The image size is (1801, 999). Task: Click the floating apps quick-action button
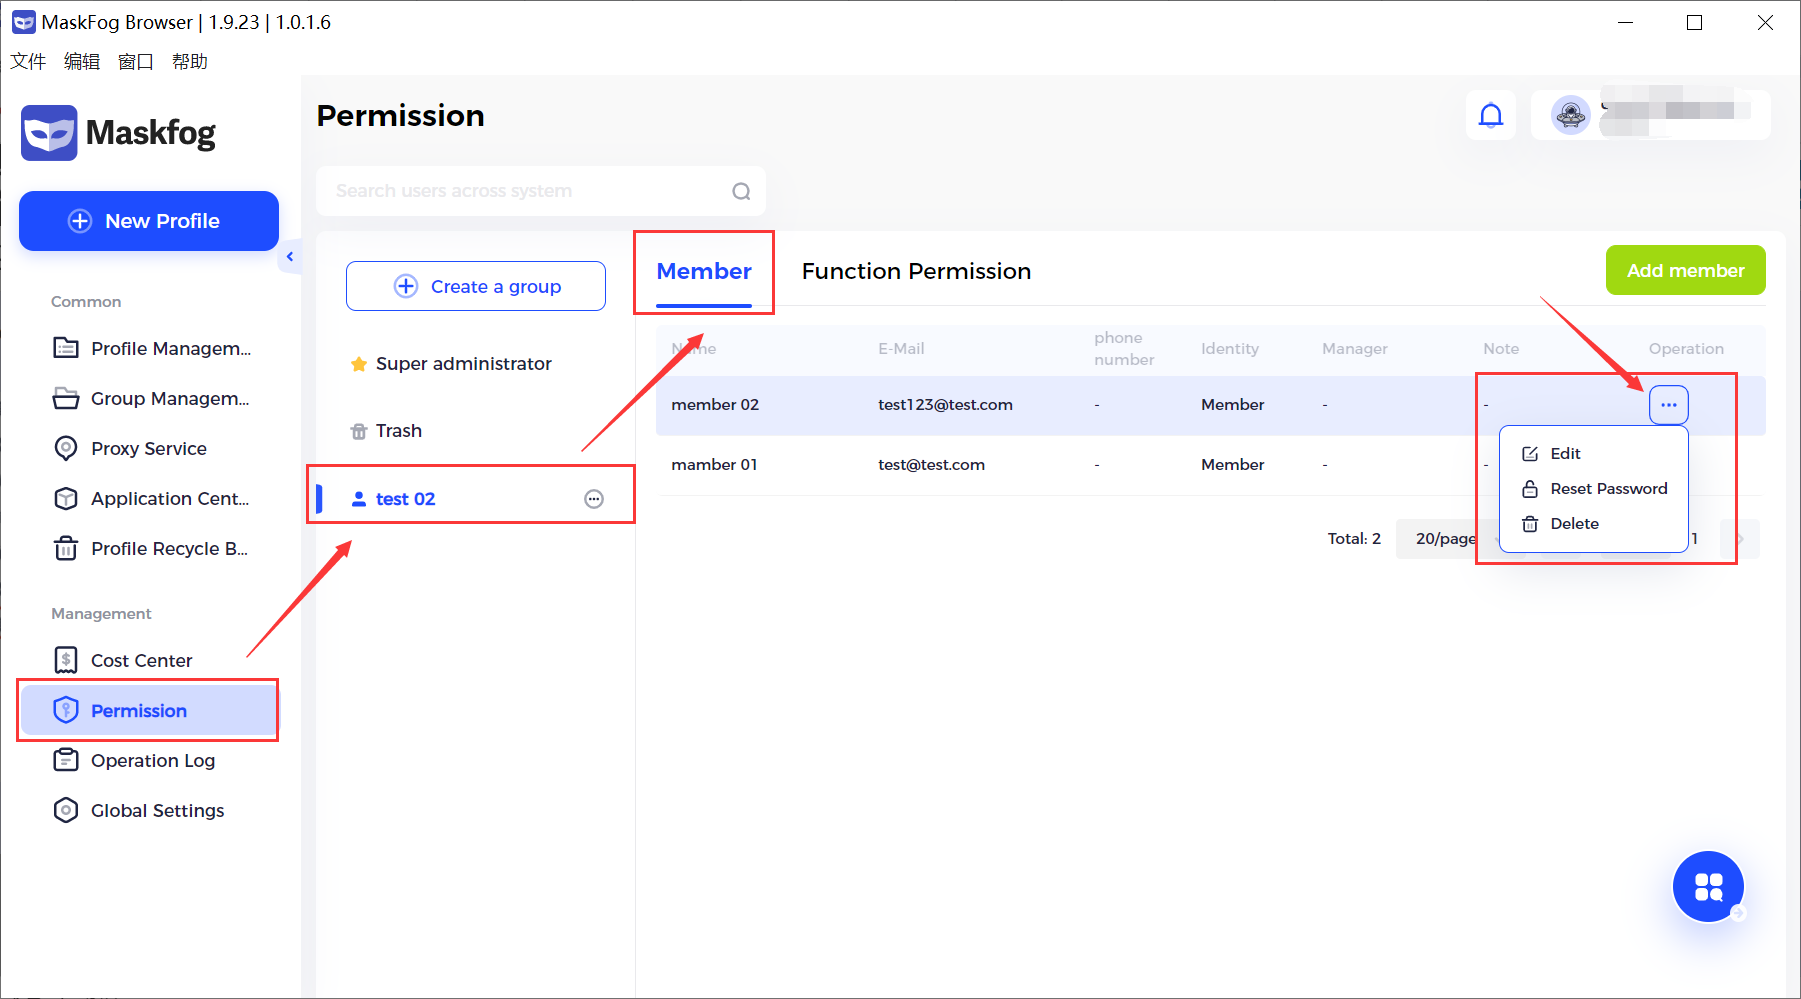point(1708,886)
